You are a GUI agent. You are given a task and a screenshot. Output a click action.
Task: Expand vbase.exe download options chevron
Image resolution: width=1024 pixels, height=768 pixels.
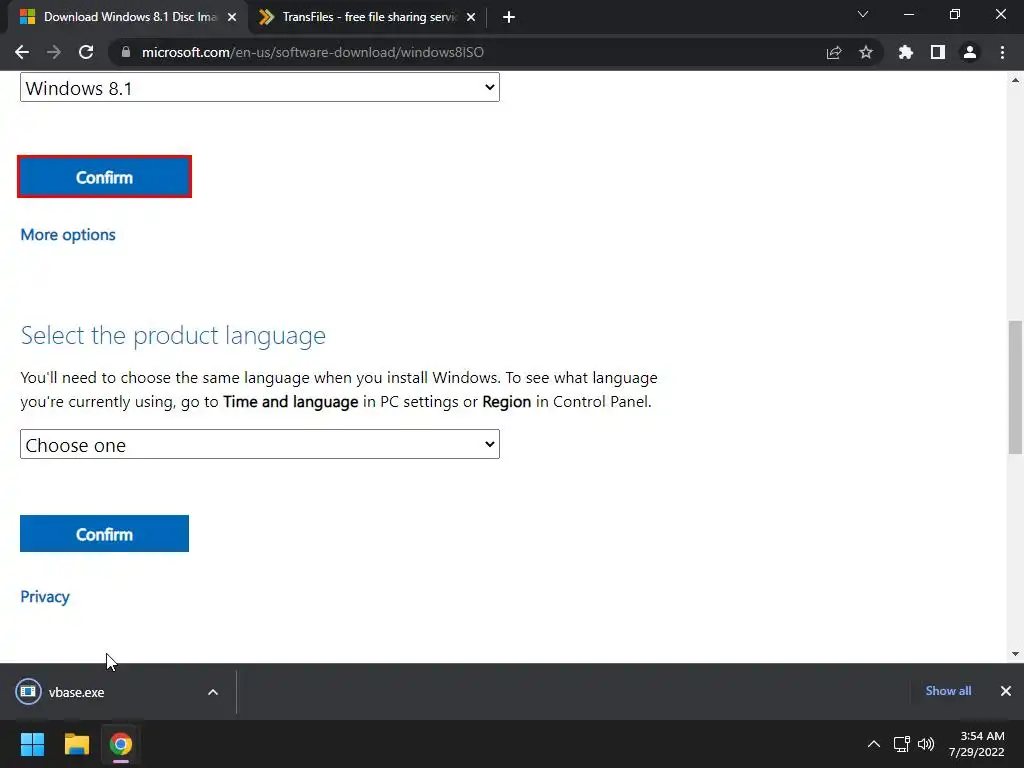(x=213, y=692)
